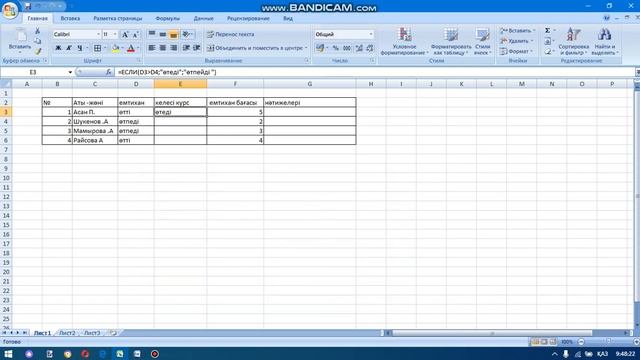Increase decimal places button
Viewport: 640px width, 360px height.
359,48
